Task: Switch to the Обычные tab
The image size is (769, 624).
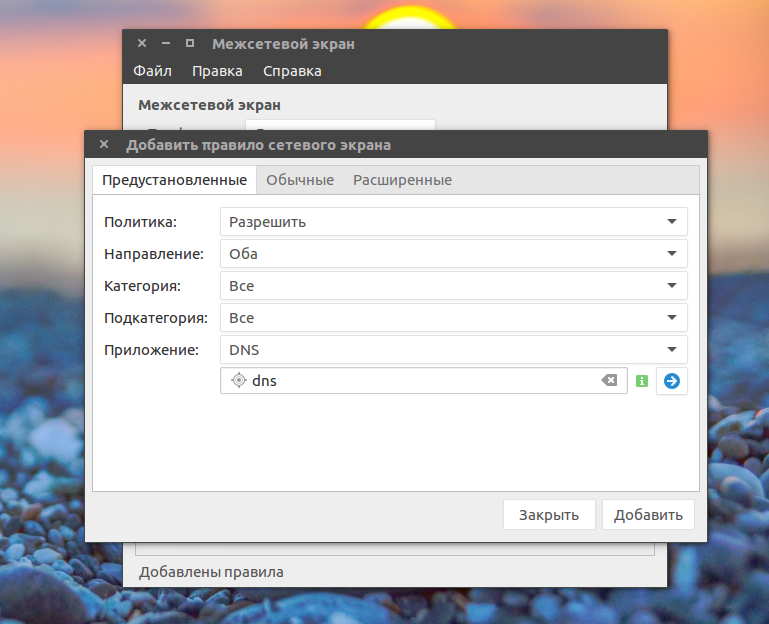Action: coord(300,180)
